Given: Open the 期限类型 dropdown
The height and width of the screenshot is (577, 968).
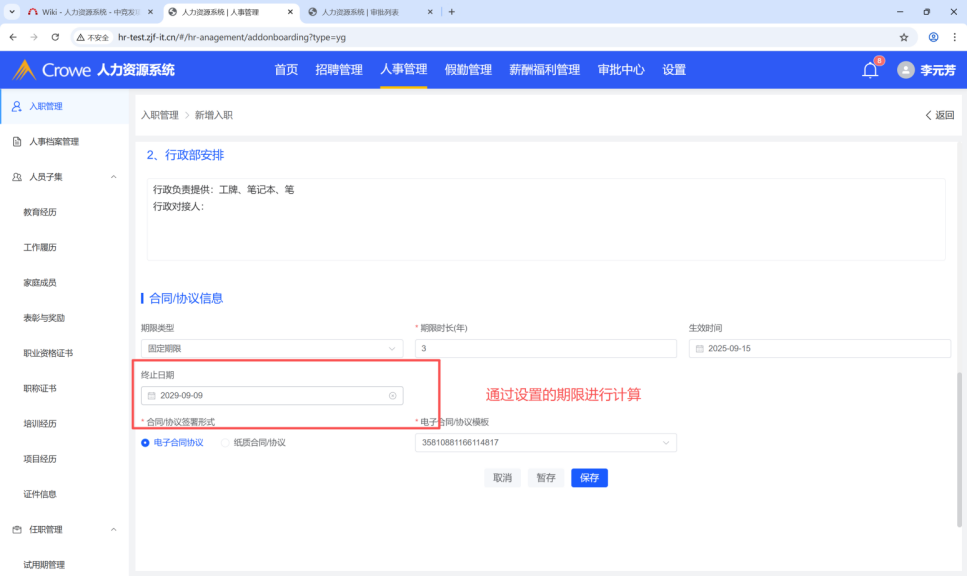Looking at the screenshot, I should (272, 348).
